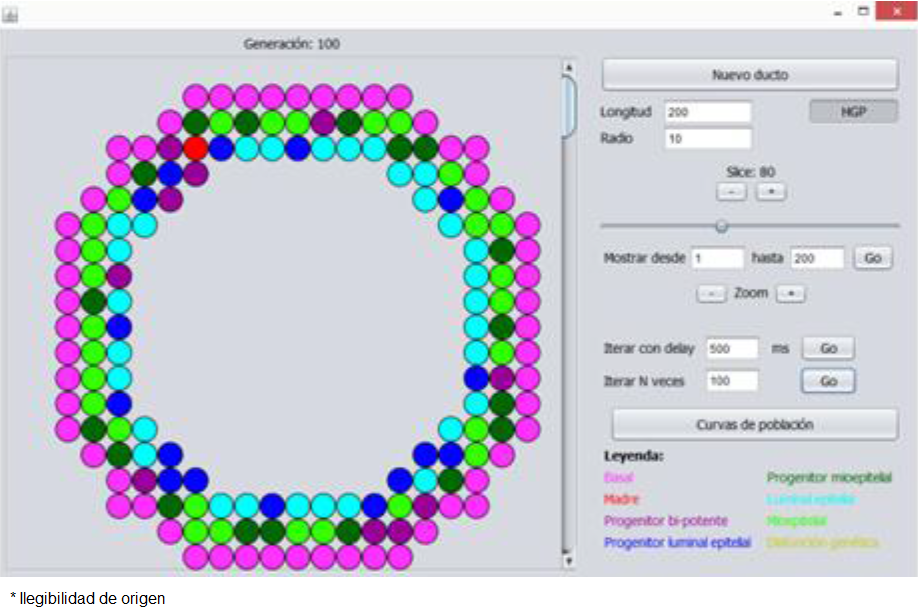Increase the slice with the plus button
The image size is (918, 614).
click(770, 192)
